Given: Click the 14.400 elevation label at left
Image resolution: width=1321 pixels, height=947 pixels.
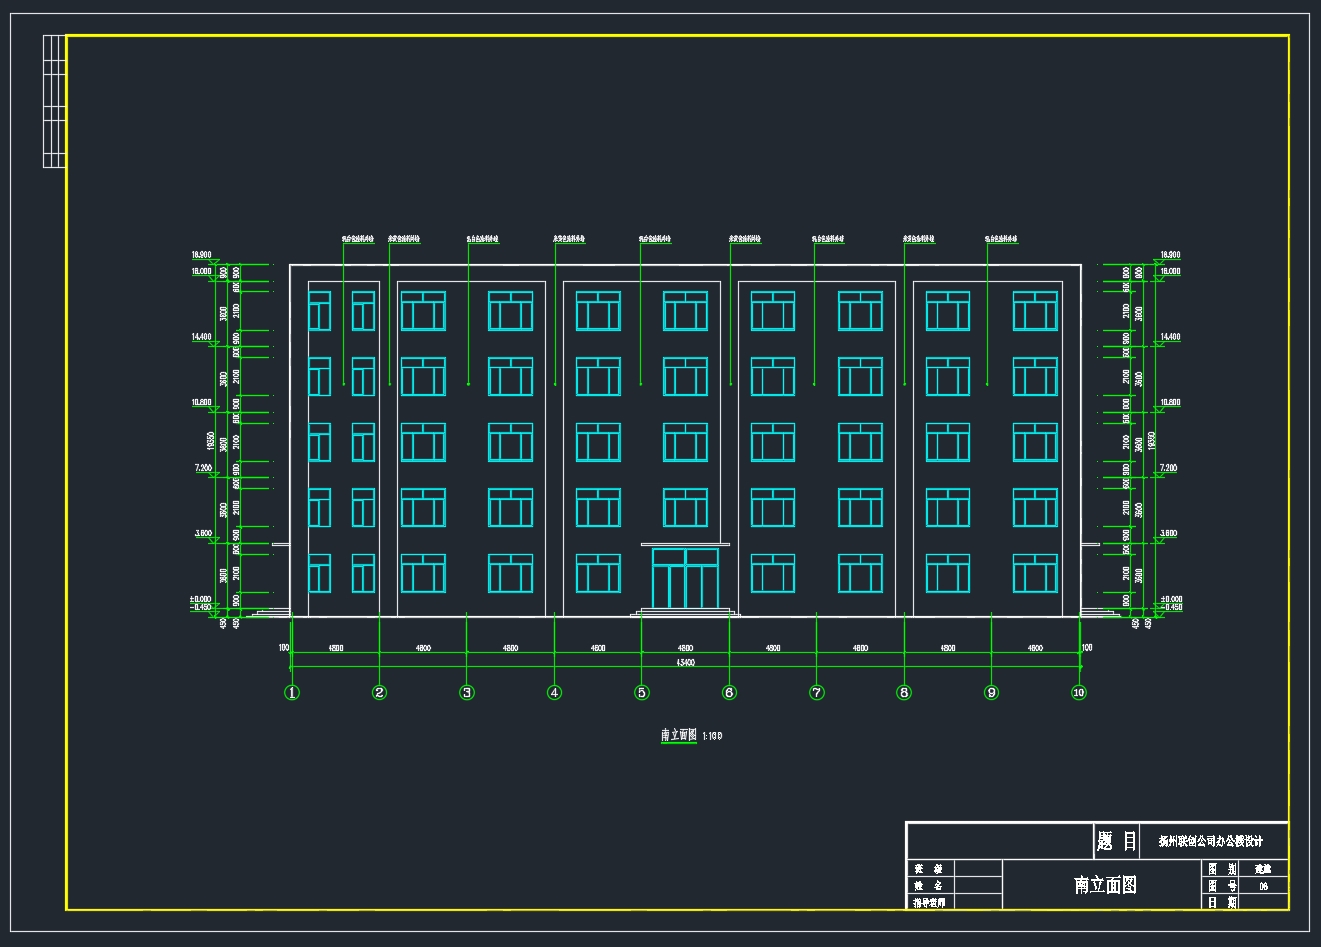Looking at the screenshot, I should (202, 338).
